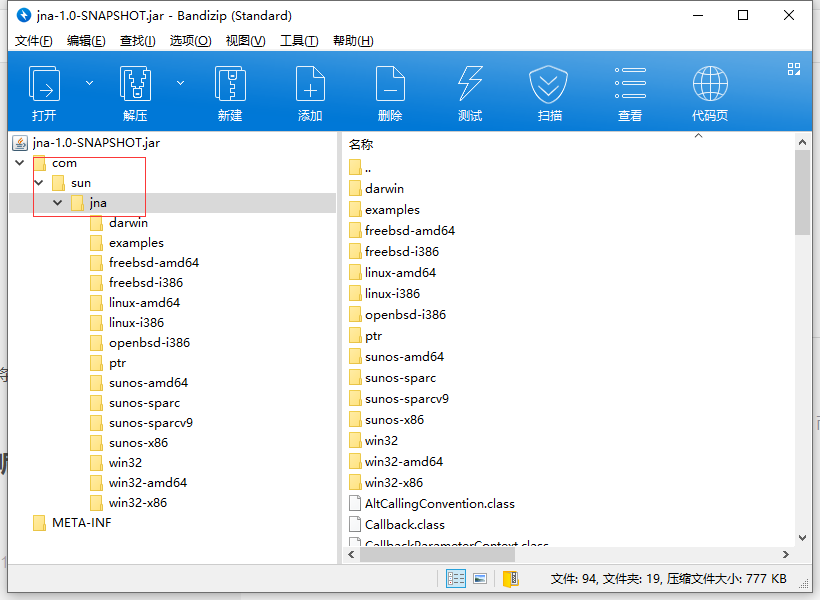Image resolution: width=820 pixels, height=600 pixels.
Task: Open the 查找(I) menu
Action: [x=138, y=41]
